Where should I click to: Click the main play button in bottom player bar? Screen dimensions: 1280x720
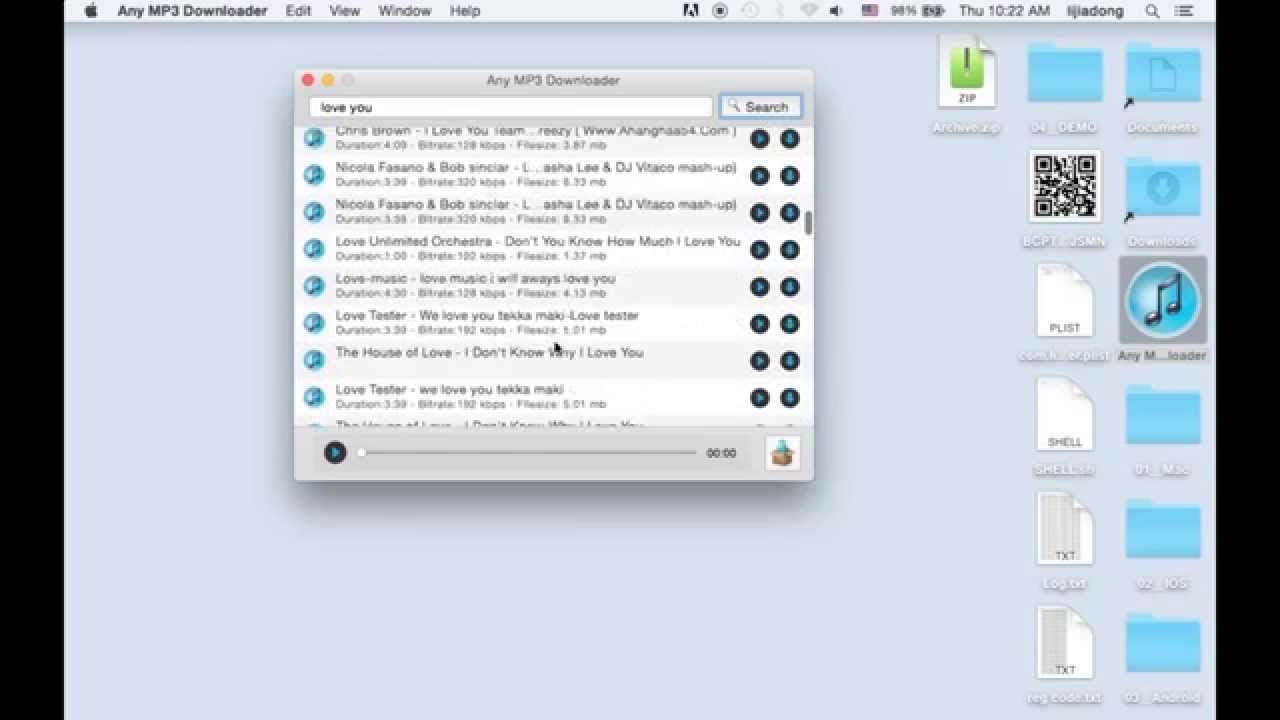[x=335, y=453]
